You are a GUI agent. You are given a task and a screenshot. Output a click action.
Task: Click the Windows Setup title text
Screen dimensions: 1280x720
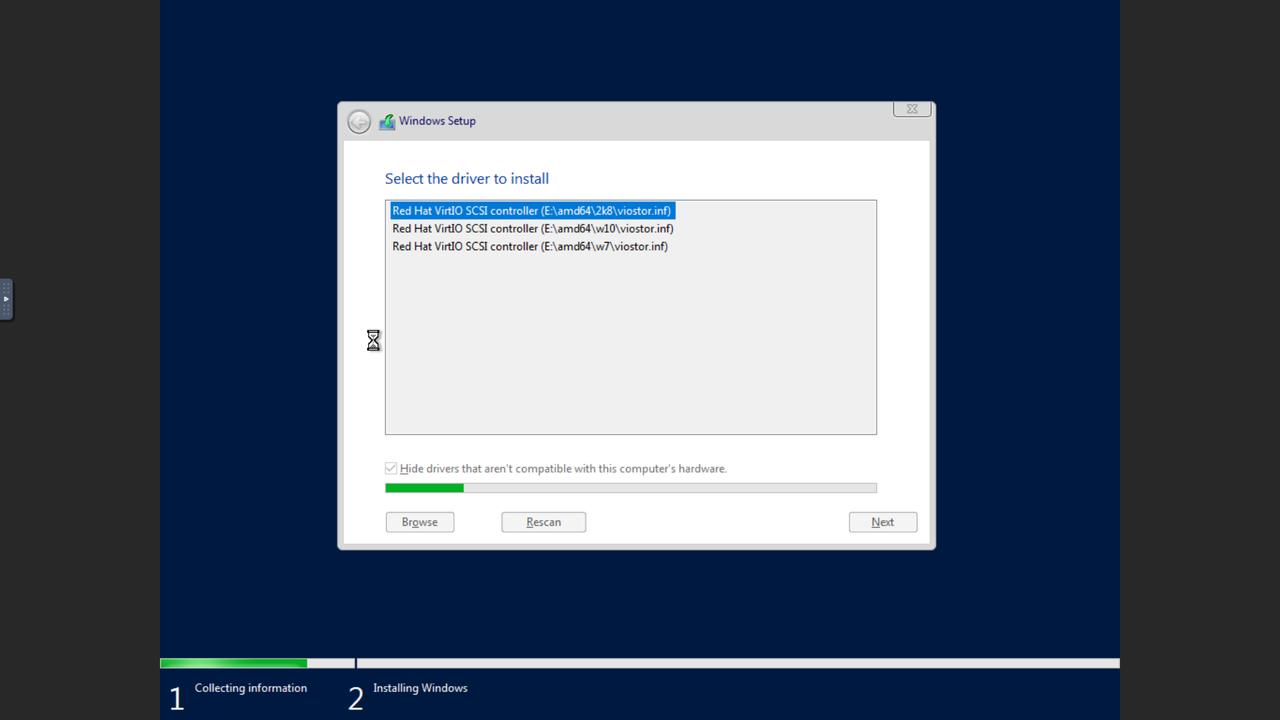(x=437, y=121)
